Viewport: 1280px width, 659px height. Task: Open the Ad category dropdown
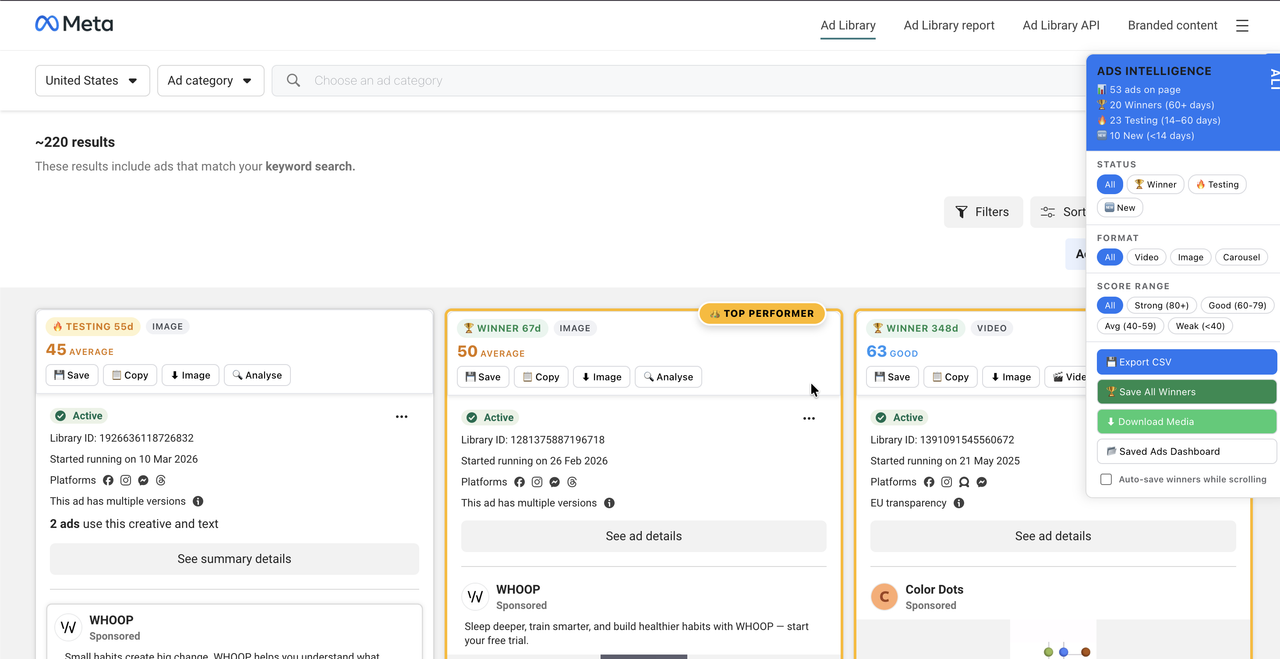(x=211, y=80)
